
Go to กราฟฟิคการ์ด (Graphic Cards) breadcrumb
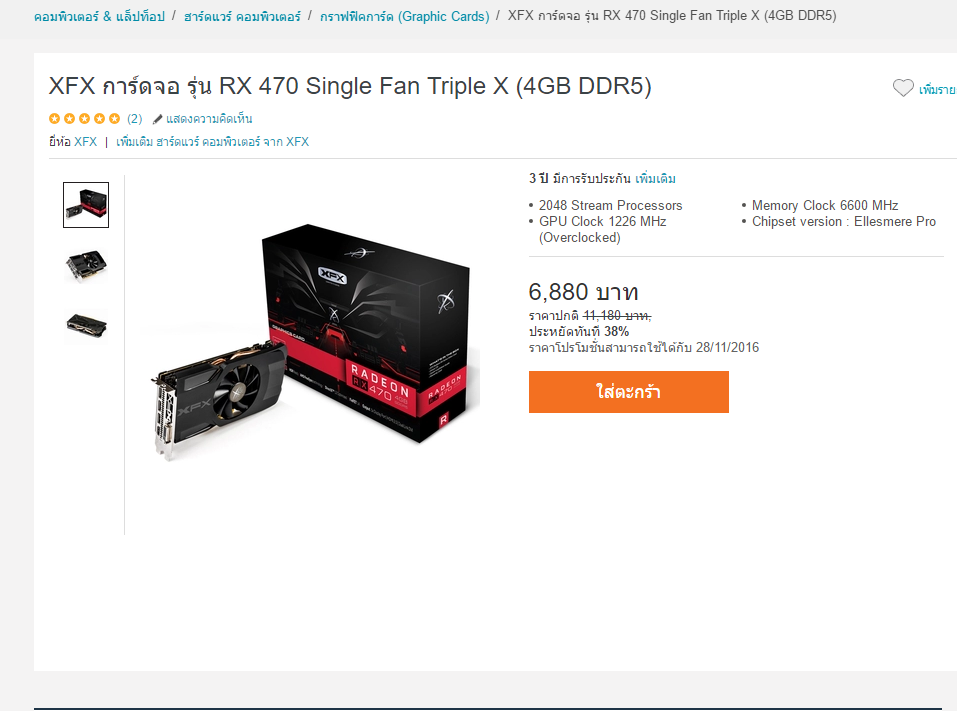pos(405,16)
